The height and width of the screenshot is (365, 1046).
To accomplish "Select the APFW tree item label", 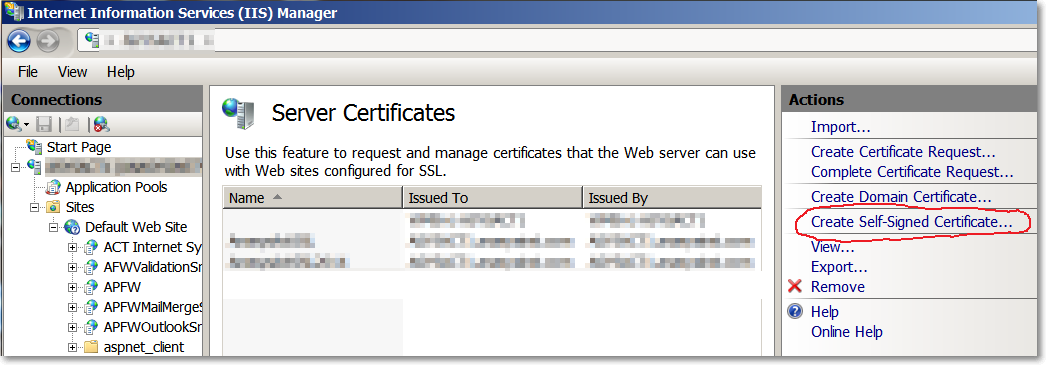I will tap(122, 288).
